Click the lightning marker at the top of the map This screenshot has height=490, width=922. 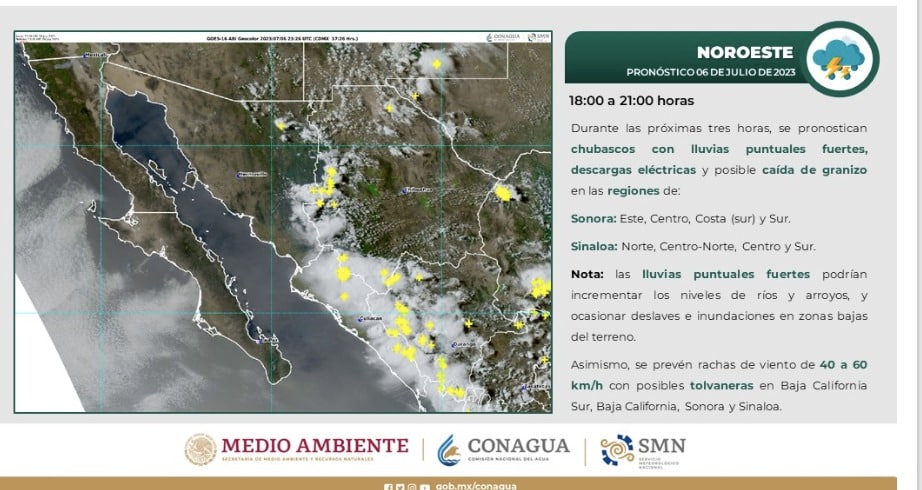point(436,64)
